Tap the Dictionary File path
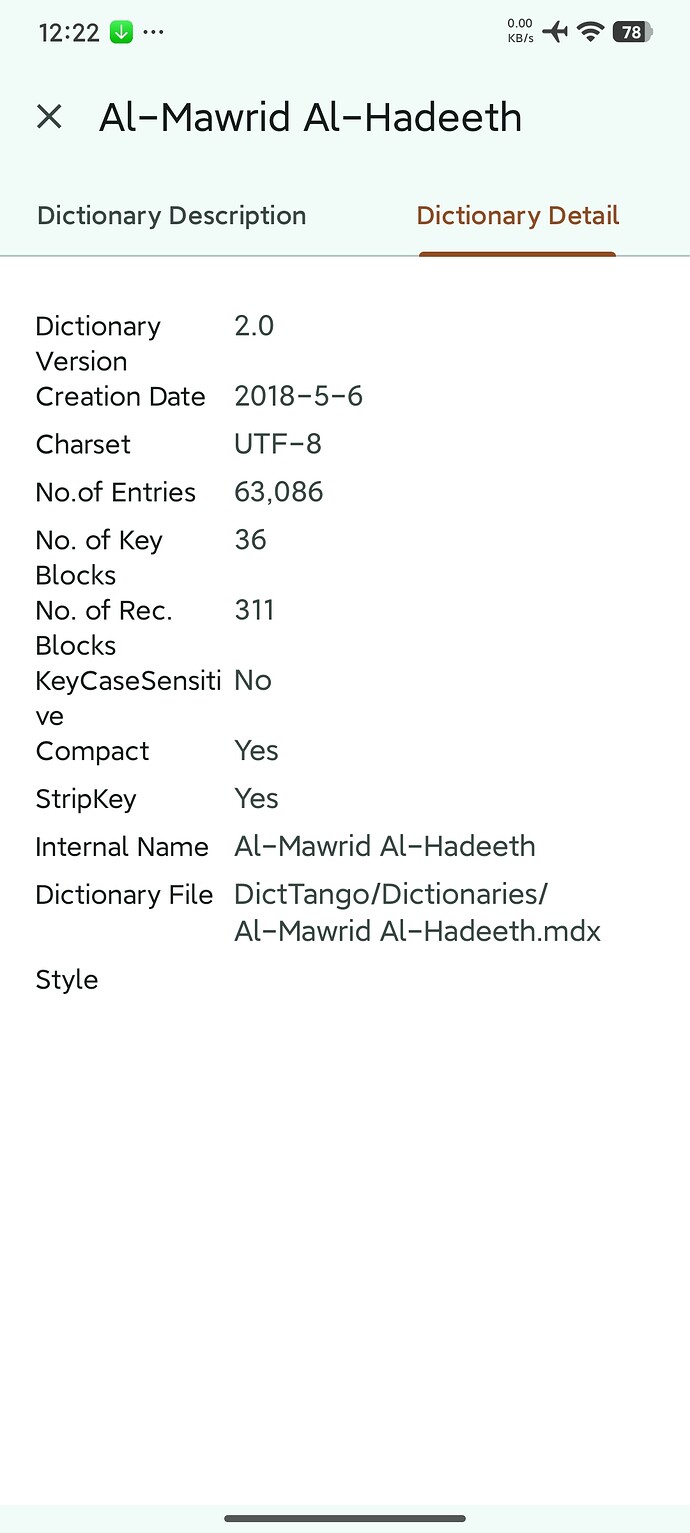The height and width of the screenshot is (1533, 690). tap(417, 912)
